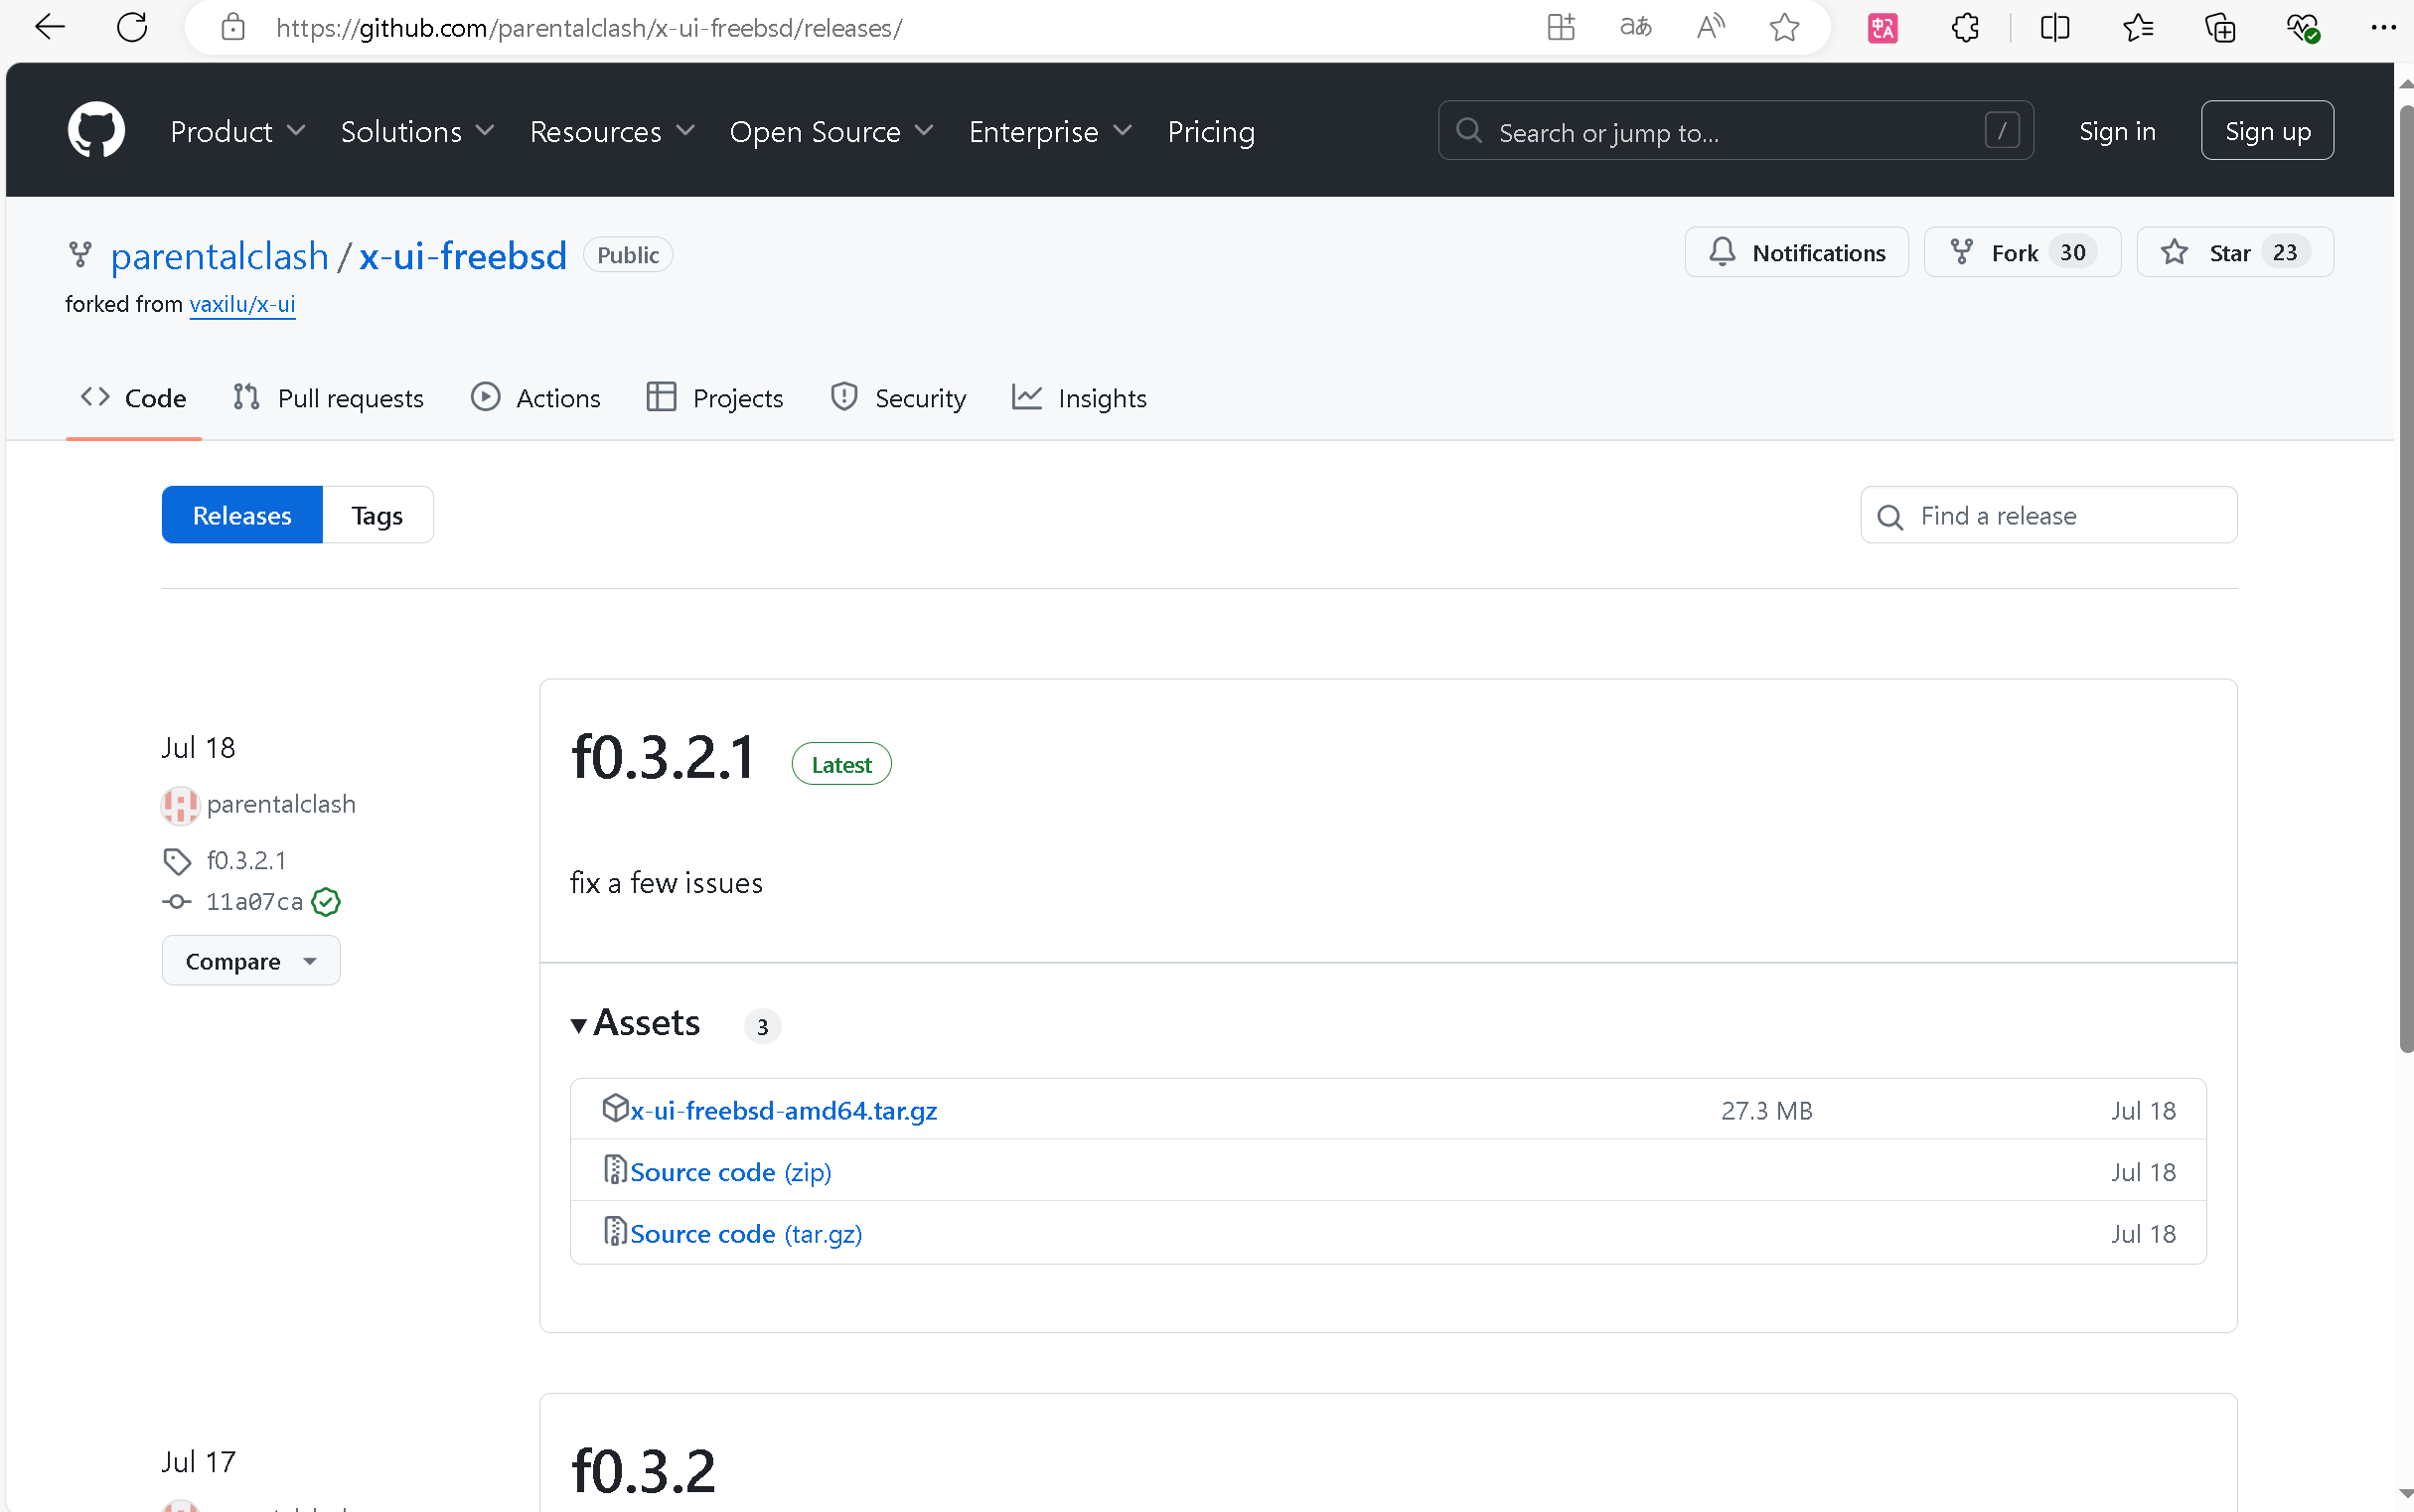Click the package icon beside x-ui-freebsd-amd64.tar.gz

(x=615, y=1108)
